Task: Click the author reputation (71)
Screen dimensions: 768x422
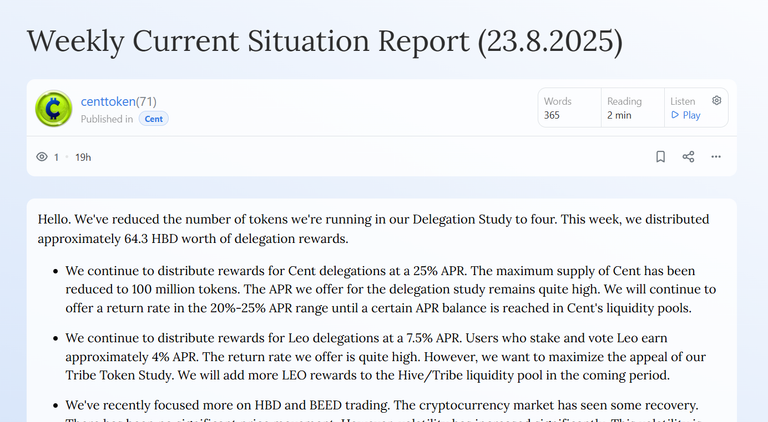Action: pyautogui.click(x=146, y=101)
